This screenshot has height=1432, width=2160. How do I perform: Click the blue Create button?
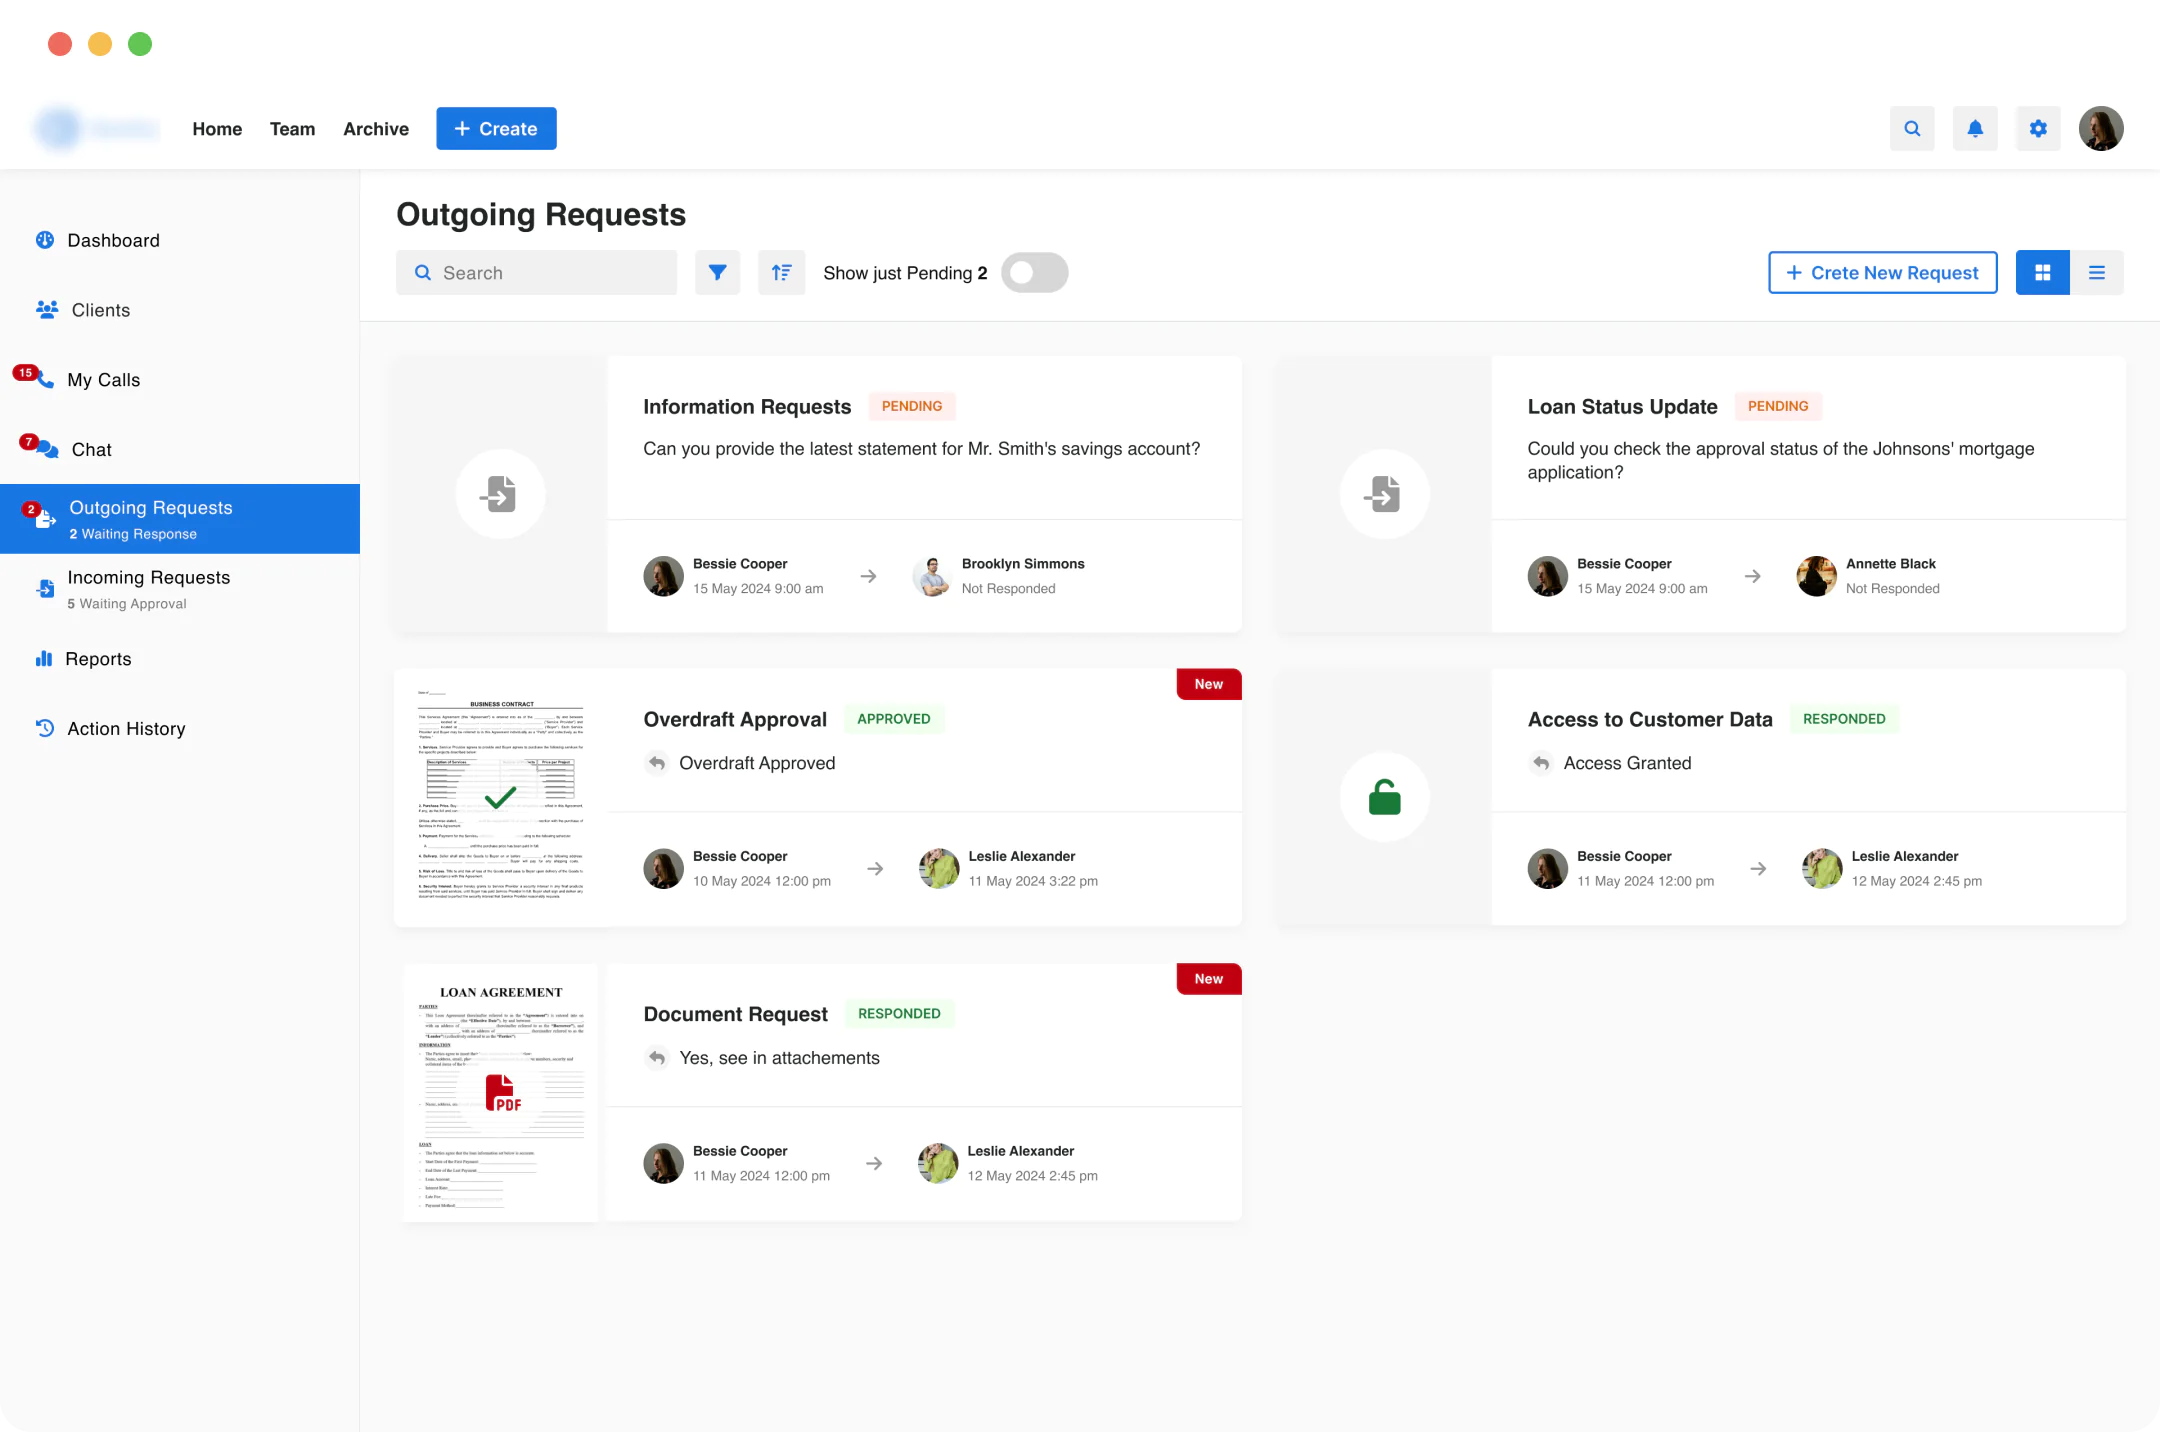point(496,129)
